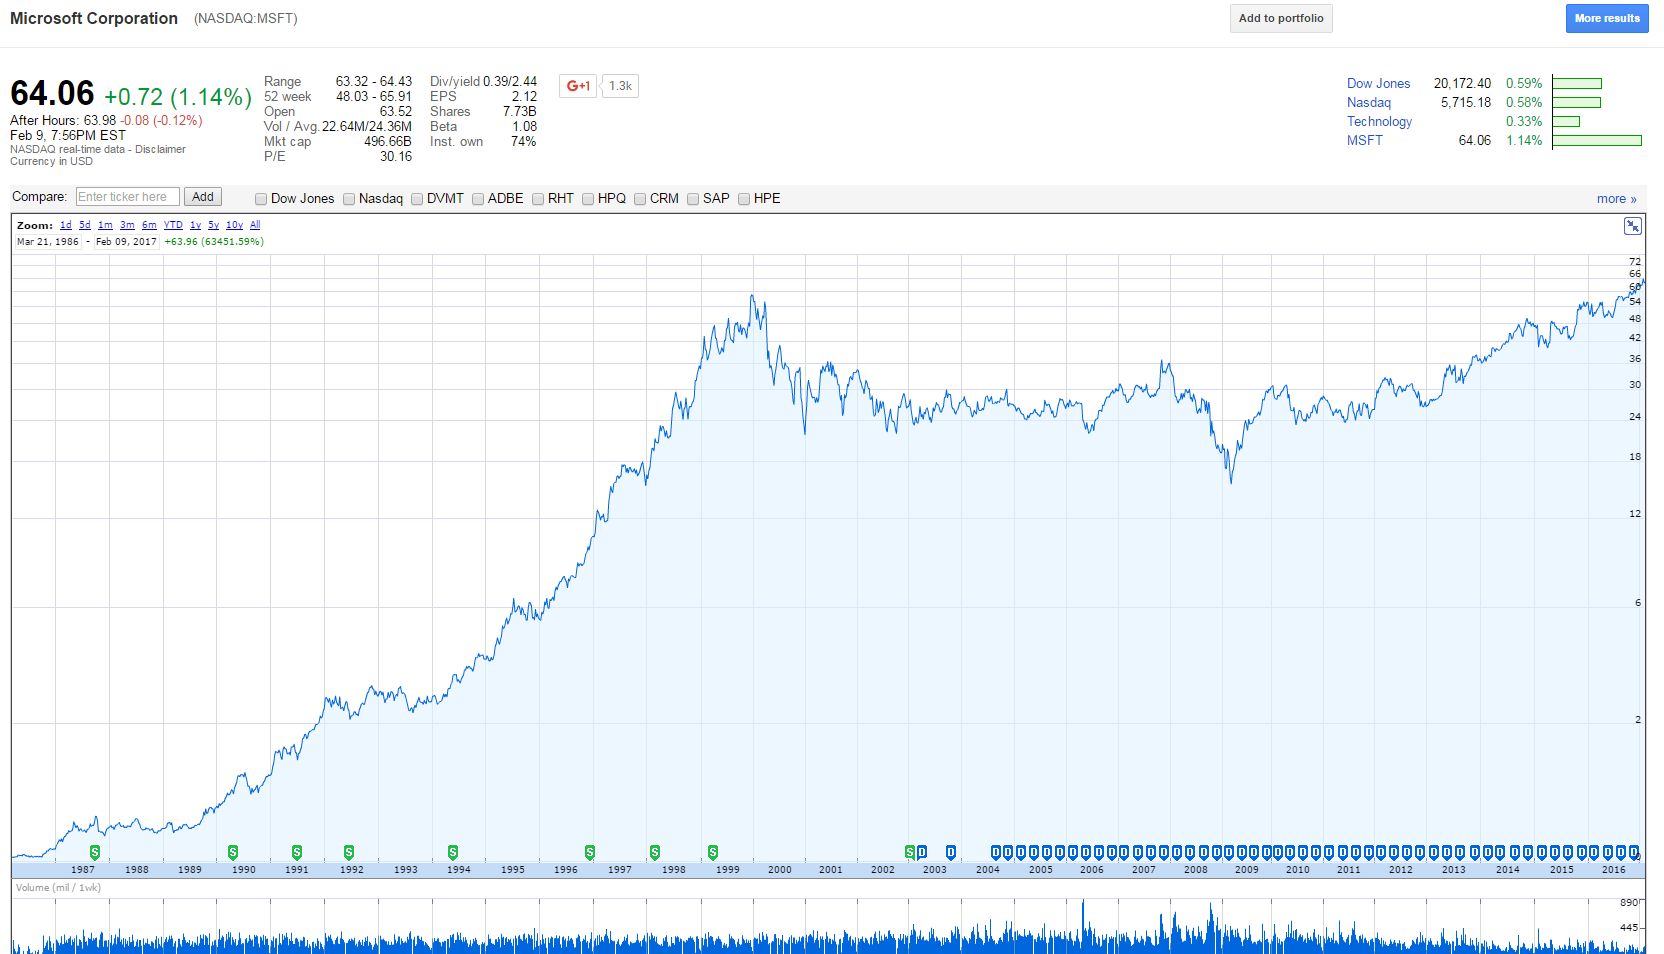Image resolution: width=1664 pixels, height=954 pixels.
Task: Expand more comparison tickers via 'more »'
Action: (x=1616, y=199)
